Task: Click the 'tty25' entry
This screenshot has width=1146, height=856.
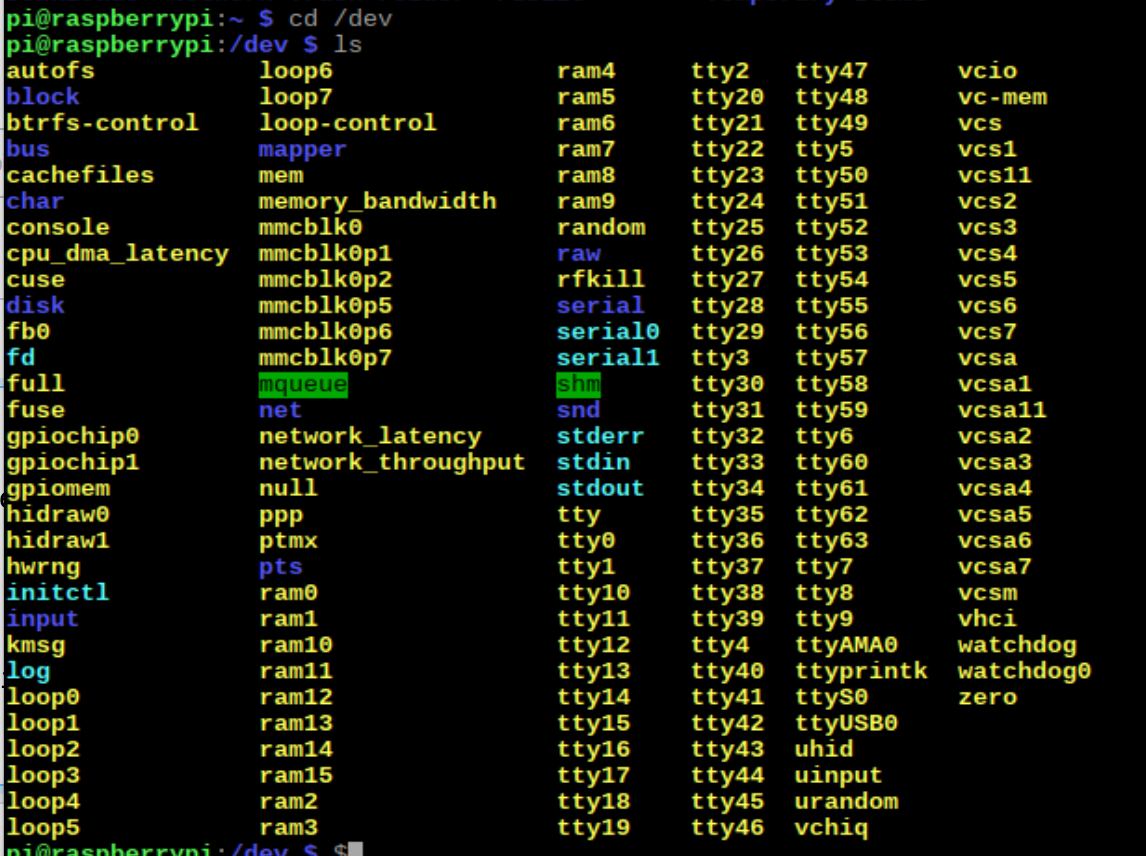Action: point(728,227)
